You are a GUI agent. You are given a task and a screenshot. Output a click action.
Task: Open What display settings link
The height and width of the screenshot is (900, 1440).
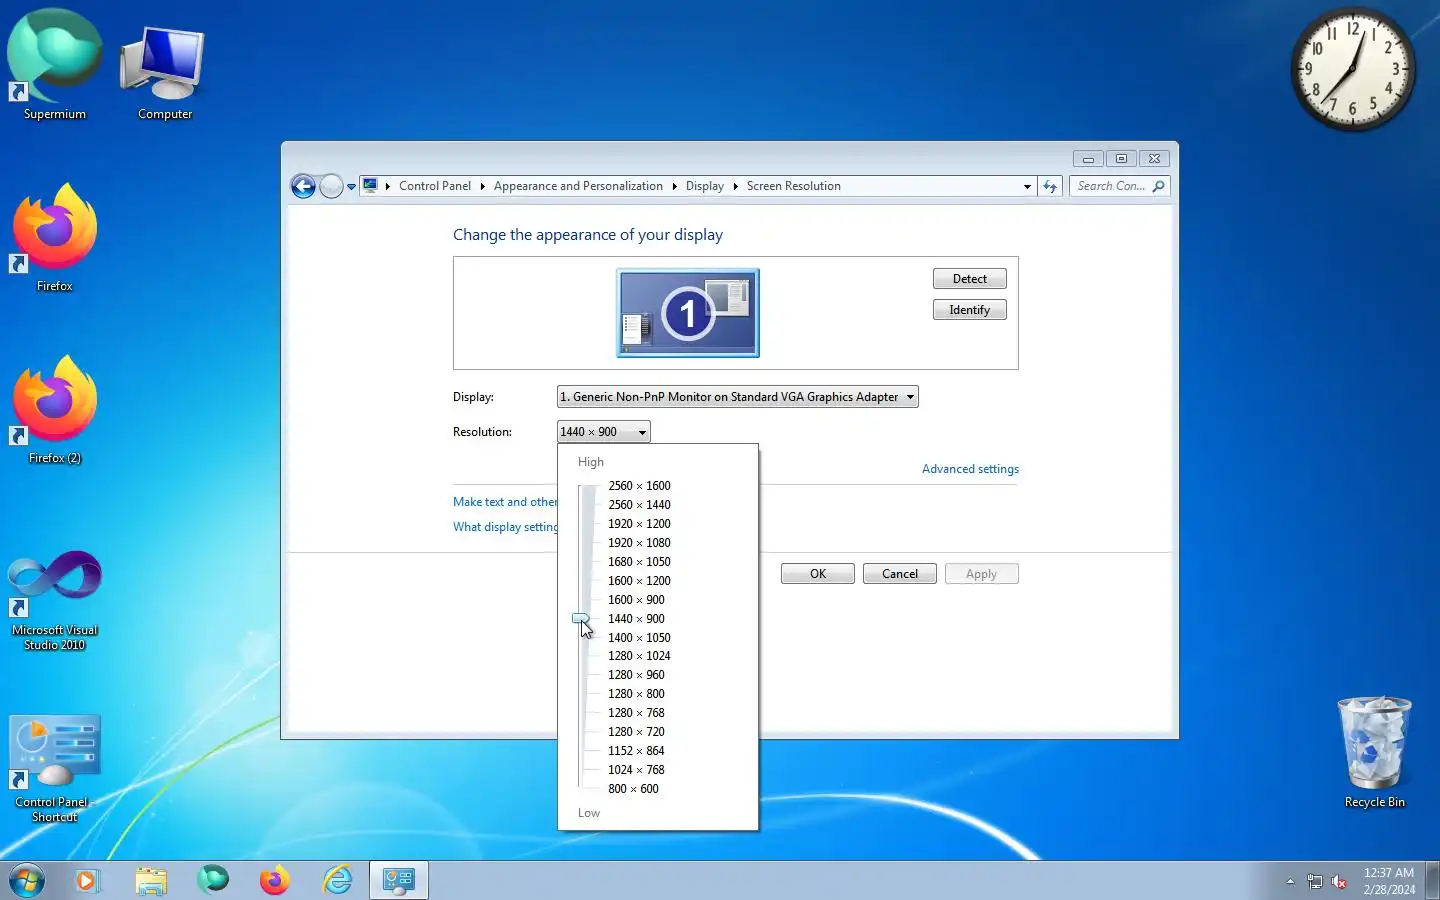point(505,527)
